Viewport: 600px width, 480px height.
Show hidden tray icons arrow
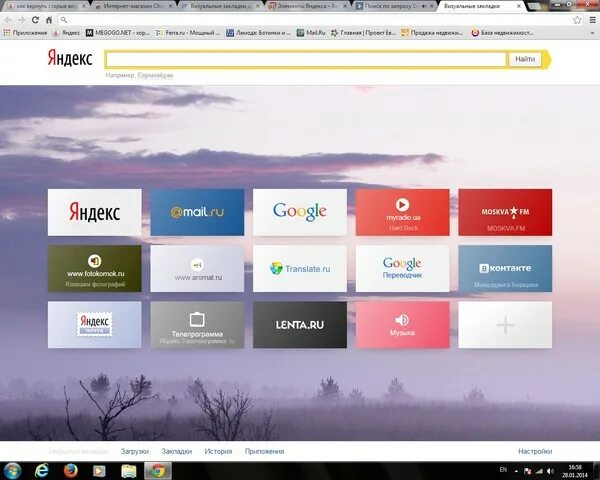[x=516, y=471]
